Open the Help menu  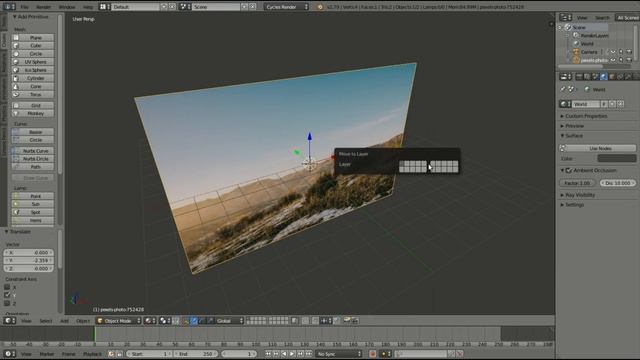click(x=88, y=7)
